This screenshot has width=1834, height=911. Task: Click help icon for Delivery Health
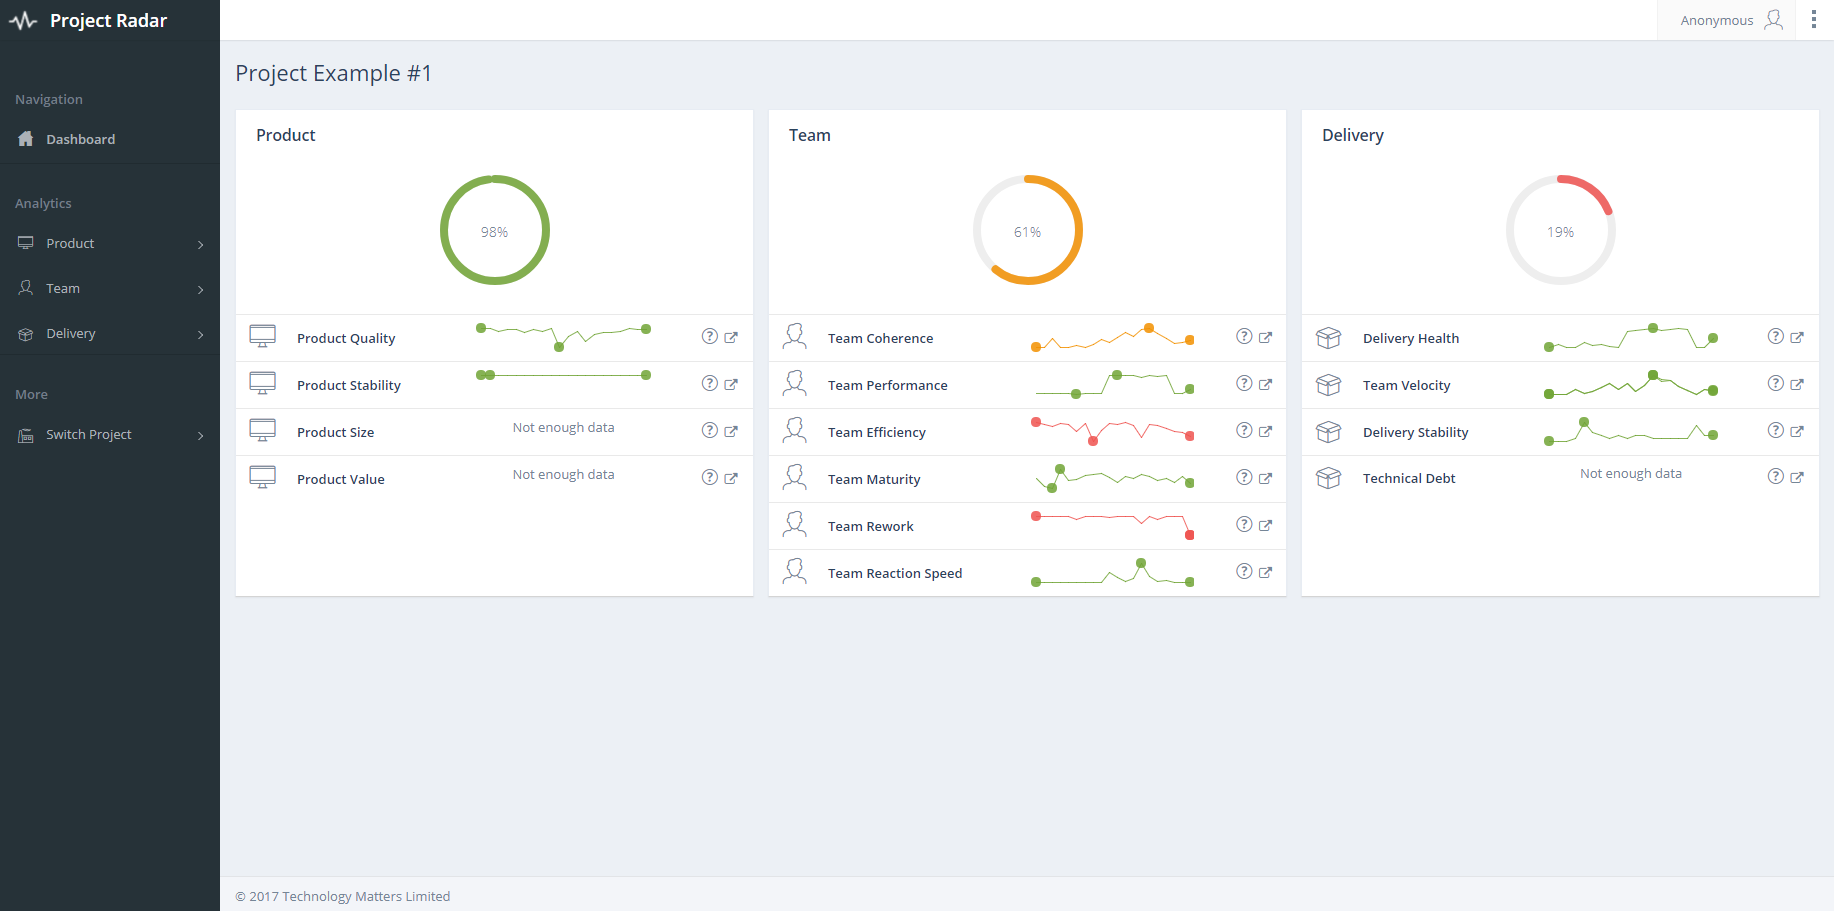click(x=1776, y=337)
